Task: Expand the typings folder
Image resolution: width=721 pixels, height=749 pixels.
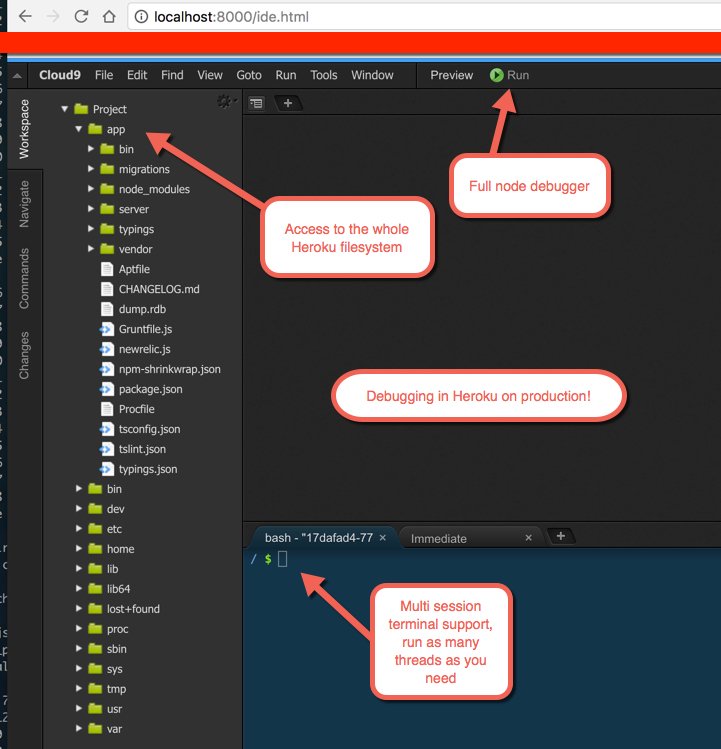Action: (x=91, y=229)
